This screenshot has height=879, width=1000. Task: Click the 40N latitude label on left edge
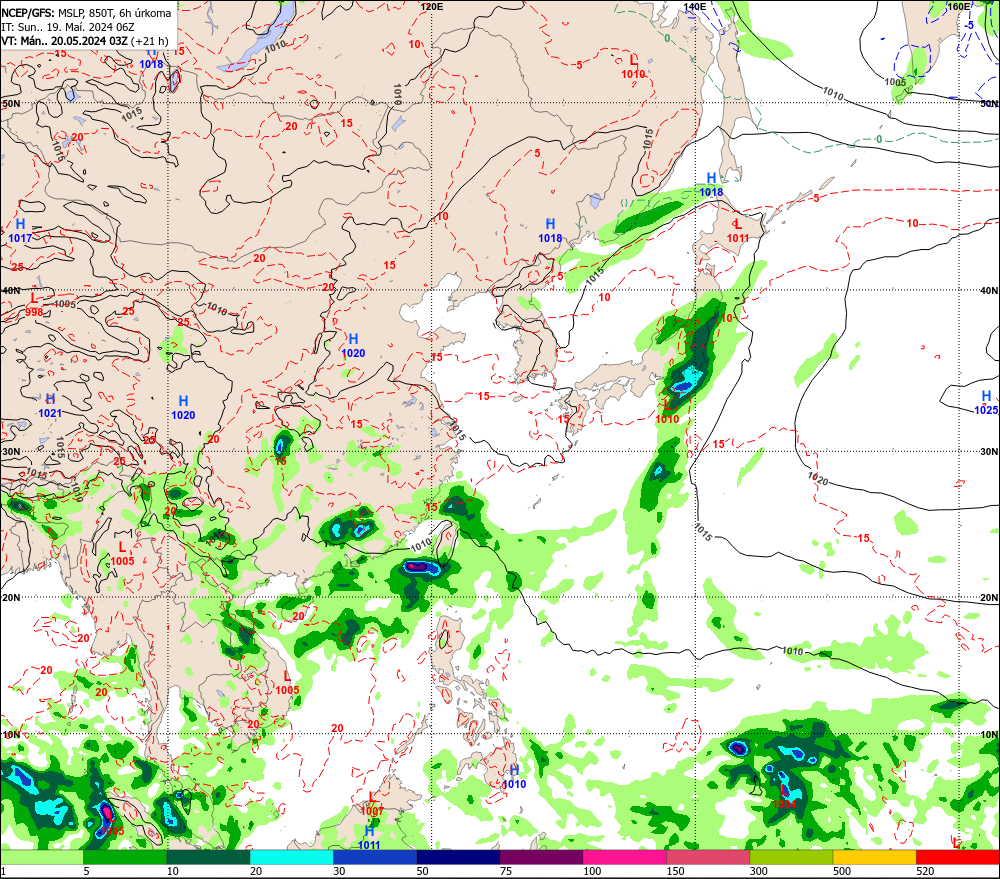(x=11, y=290)
